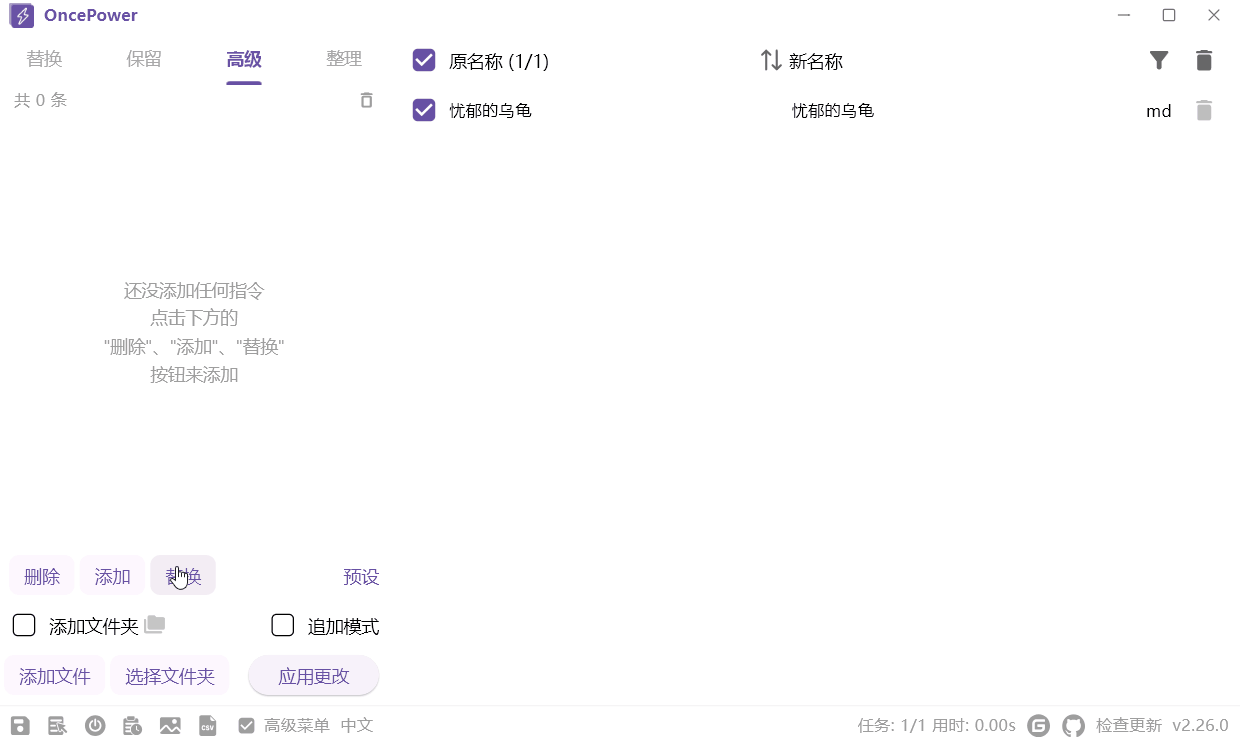This screenshot has height=742, width=1240.
Task: Enable the 添加文件夹 checkbox
Action: point(24,626)
